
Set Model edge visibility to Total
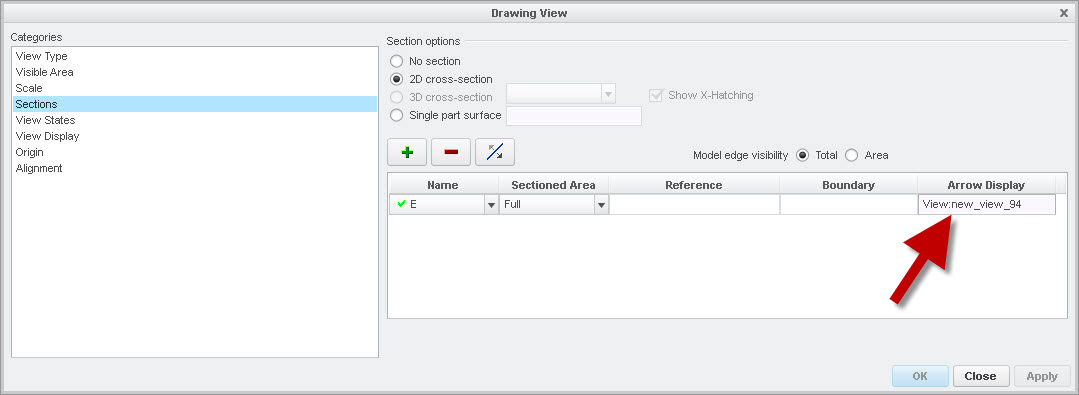(x=802, y=156)
